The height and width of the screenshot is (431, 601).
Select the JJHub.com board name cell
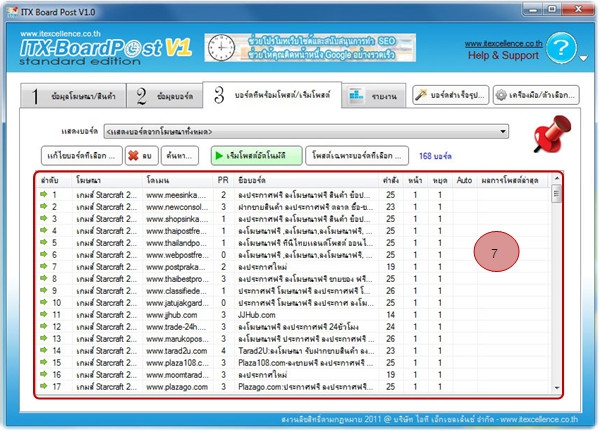pyautogui.click(x=257, y=315)
